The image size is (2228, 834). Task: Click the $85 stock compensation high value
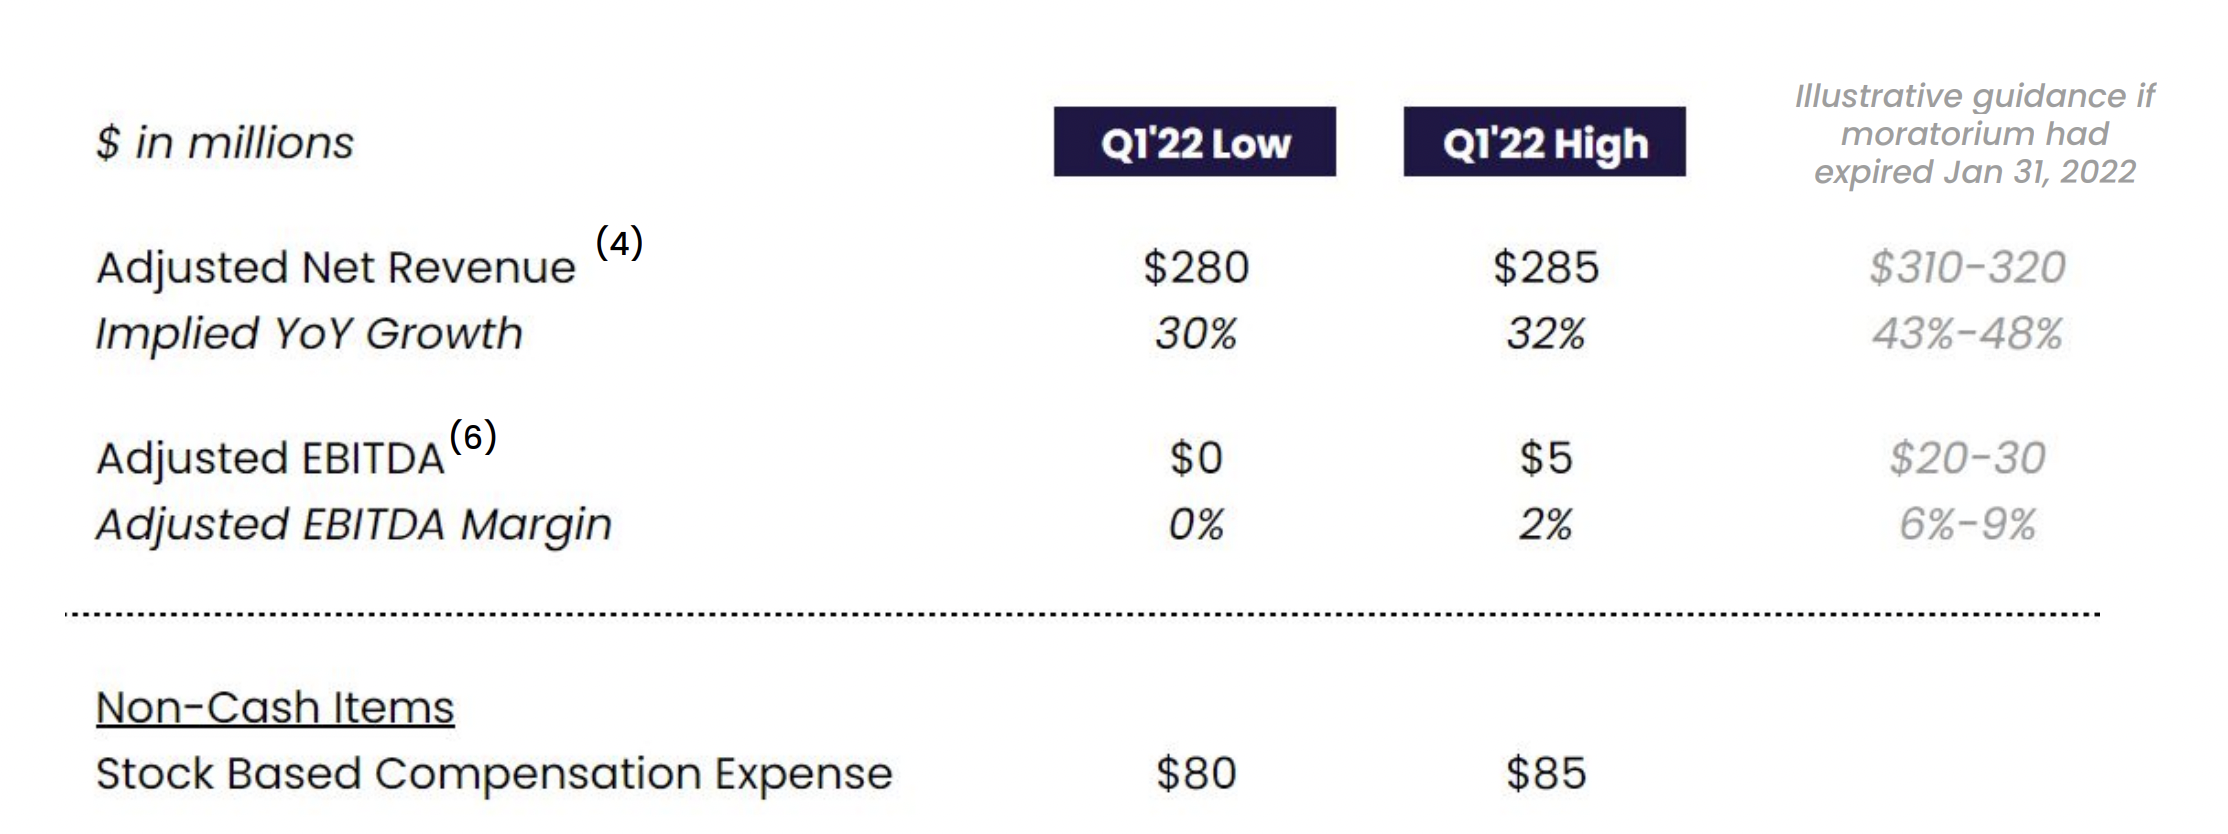pos(1546,774)
